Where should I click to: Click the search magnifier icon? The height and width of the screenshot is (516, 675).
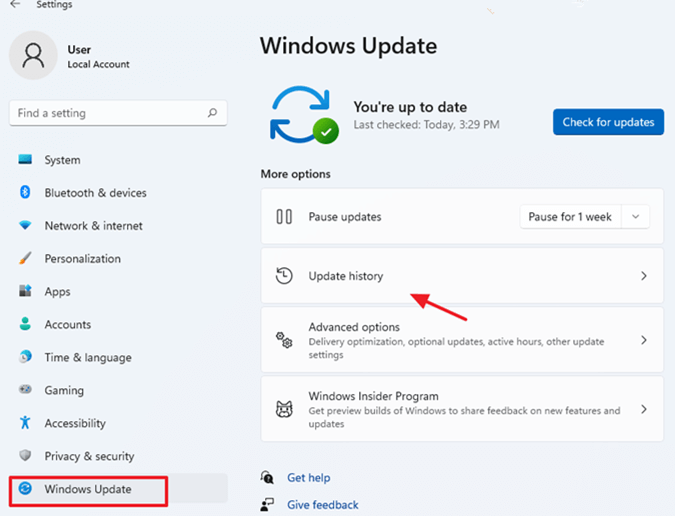coord(212,113)
